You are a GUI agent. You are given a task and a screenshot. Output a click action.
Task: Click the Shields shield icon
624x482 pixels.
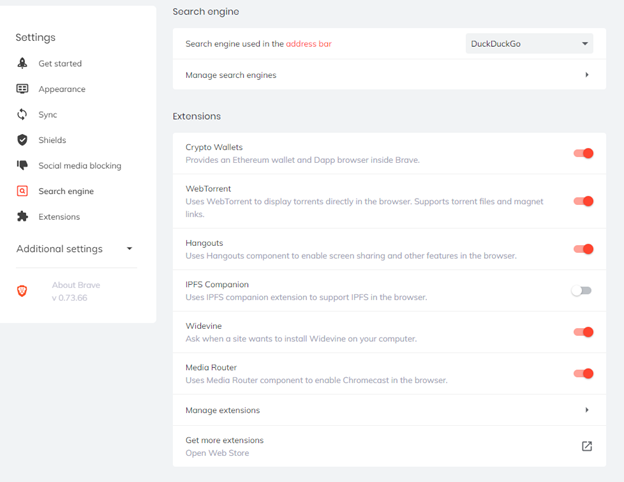point(22,140)
